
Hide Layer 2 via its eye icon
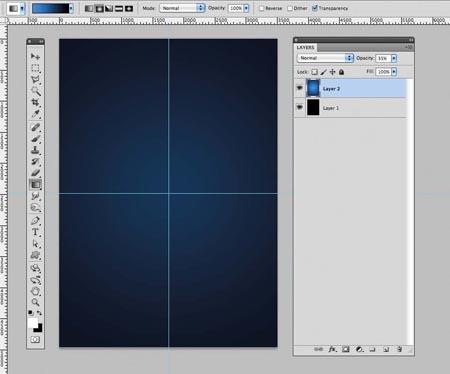point(299,88)
